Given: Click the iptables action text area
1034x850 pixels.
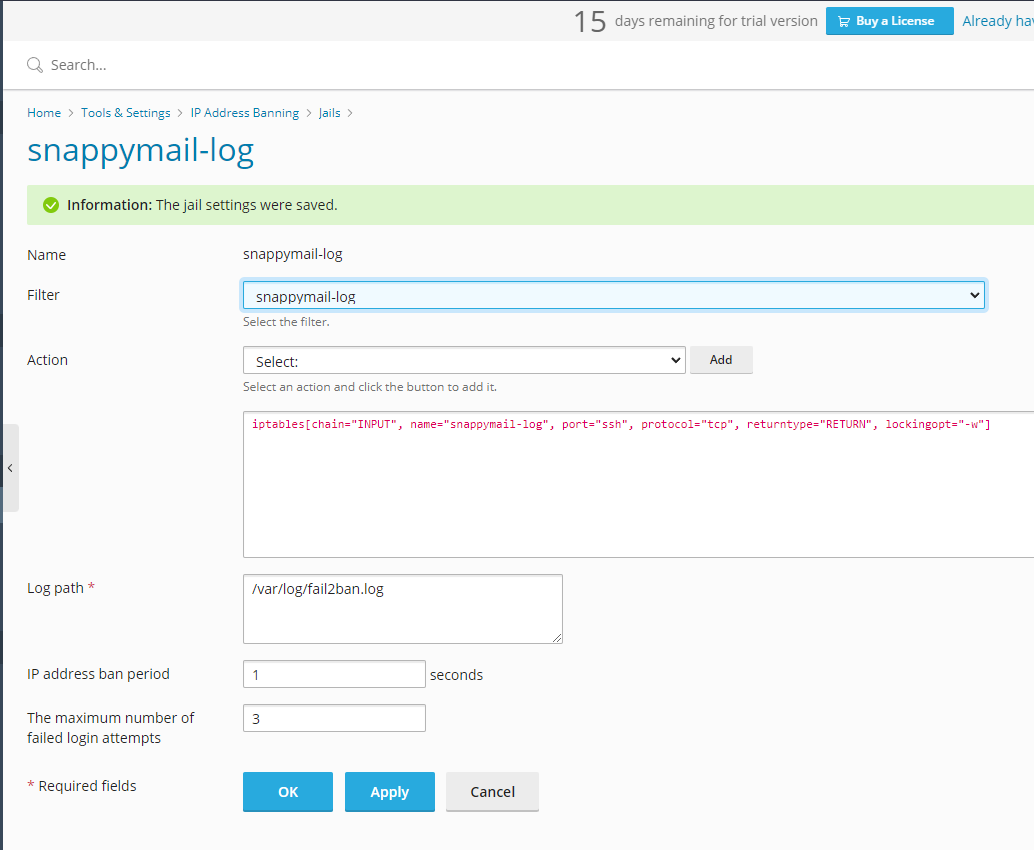Looking at the screenshot, I should click(638, 484).
